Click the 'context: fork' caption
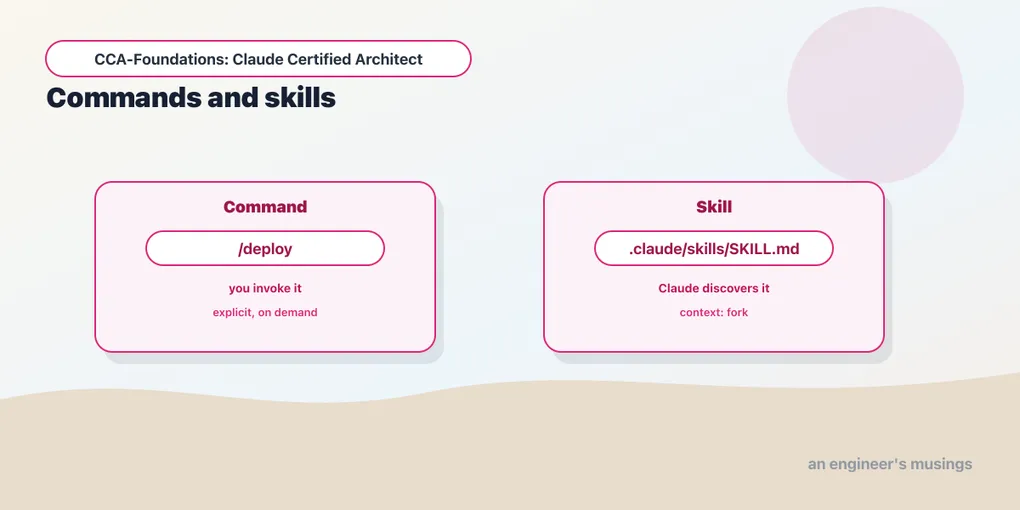The width and height of the screenshot is (1020, 510). click(x=714, y=312)
